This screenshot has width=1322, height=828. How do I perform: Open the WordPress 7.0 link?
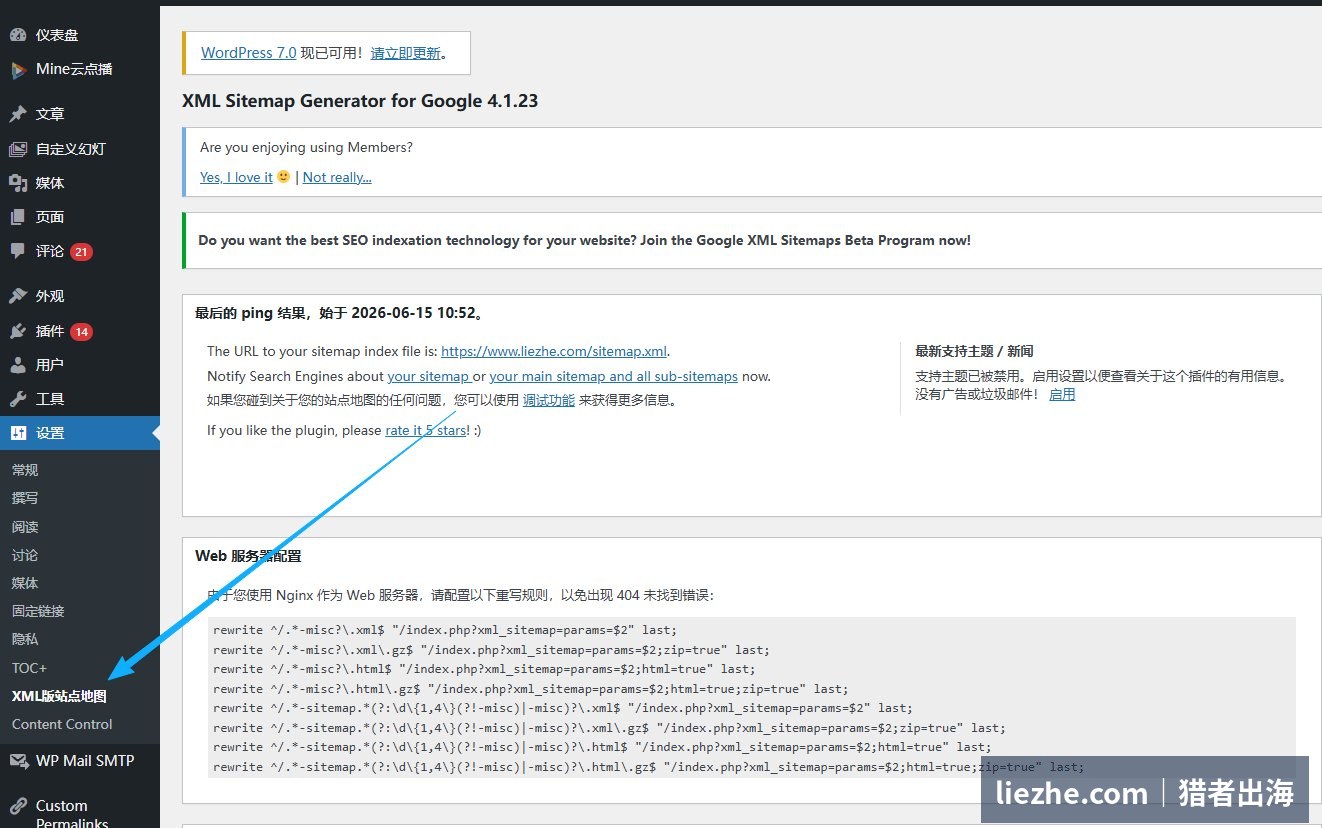coord(248,53)
